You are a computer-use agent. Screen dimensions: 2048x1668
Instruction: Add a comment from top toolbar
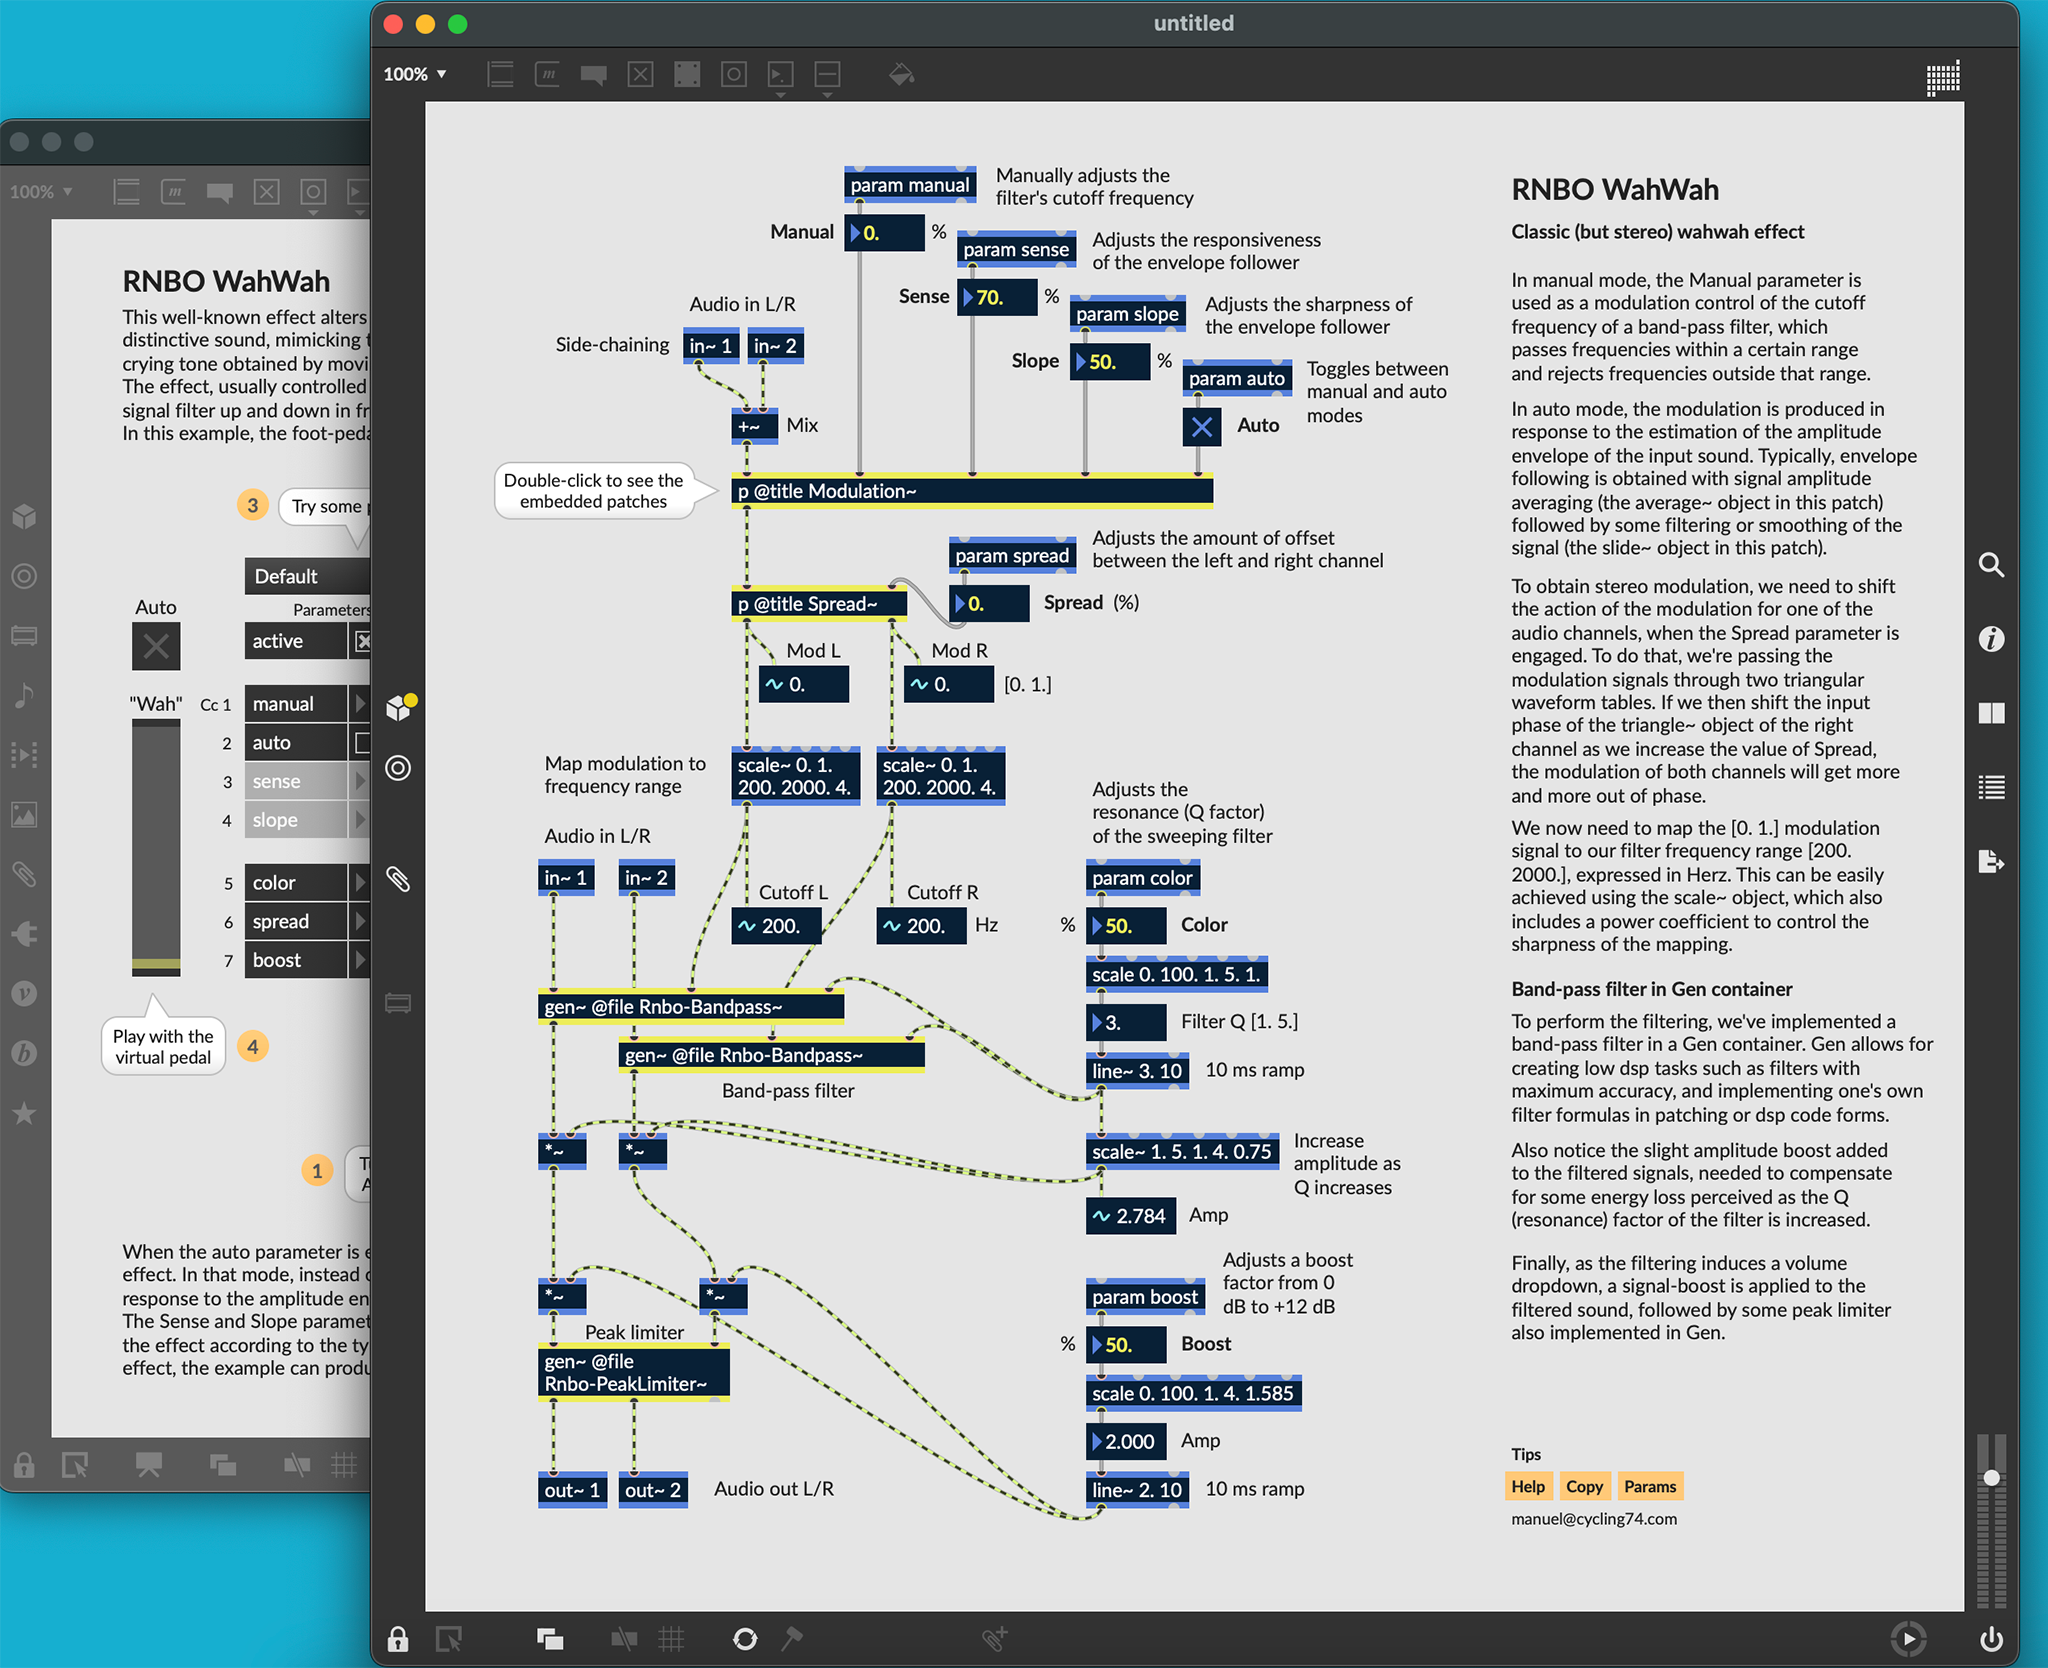(594, 75)
